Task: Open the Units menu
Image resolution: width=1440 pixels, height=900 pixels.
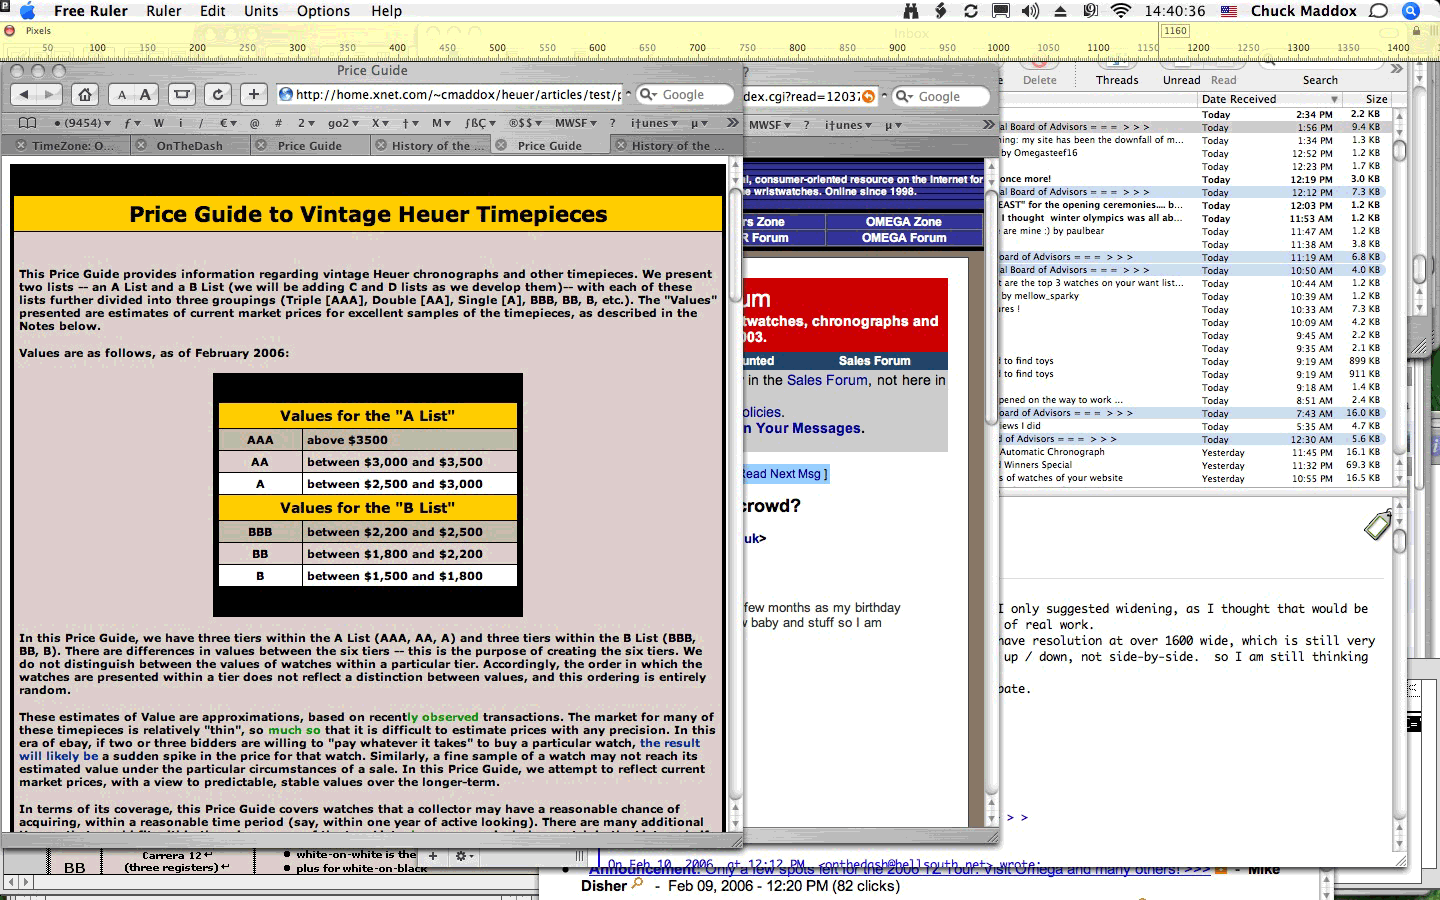Action: (261, 11)
